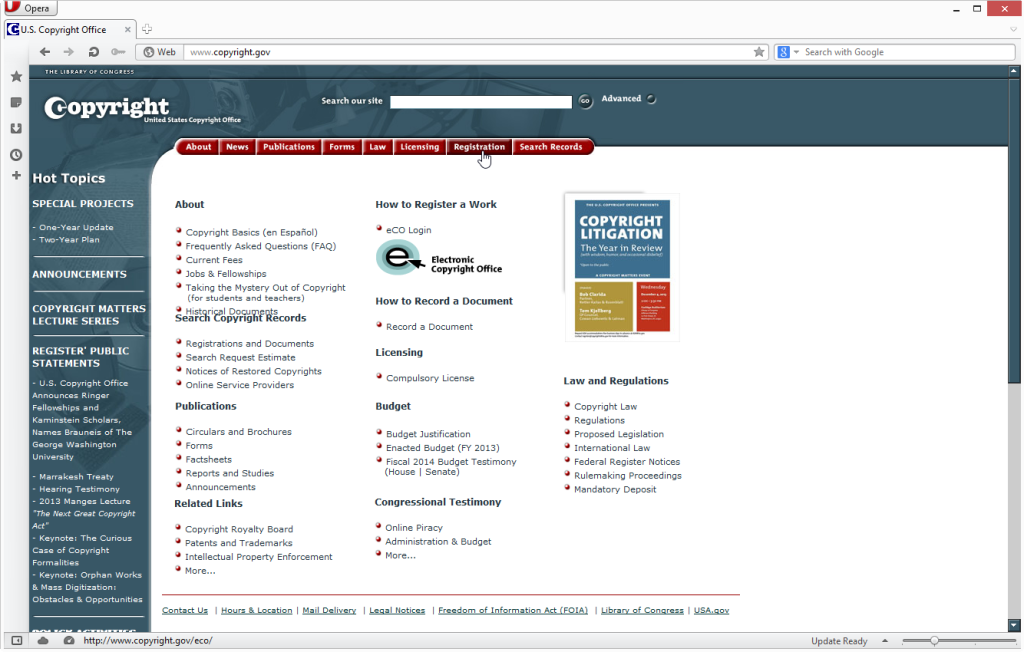
Task: Close the U.S. Copyright Office tab
Action: (127, 29)
